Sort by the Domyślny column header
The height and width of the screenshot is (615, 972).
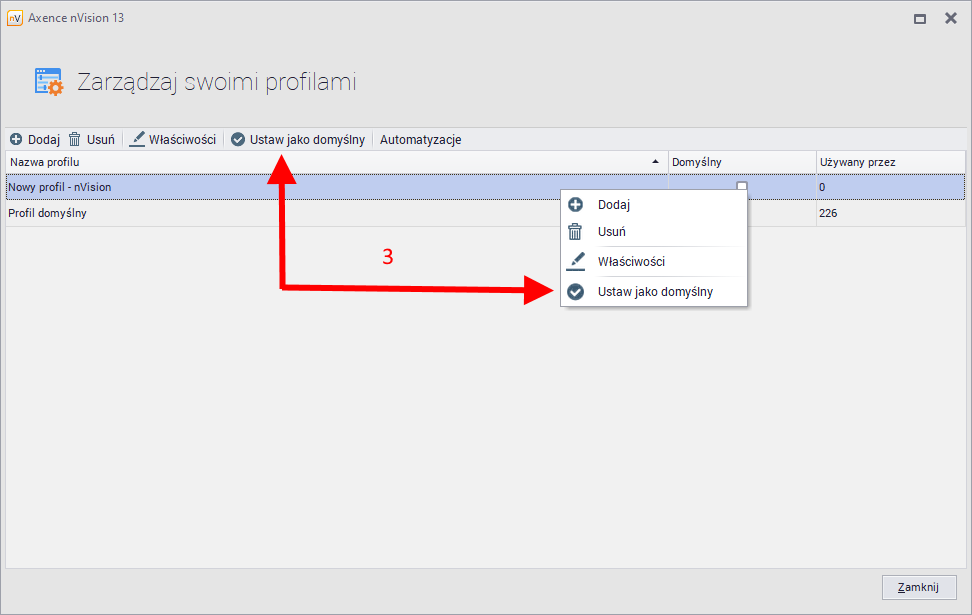click(x=741, y=162)
